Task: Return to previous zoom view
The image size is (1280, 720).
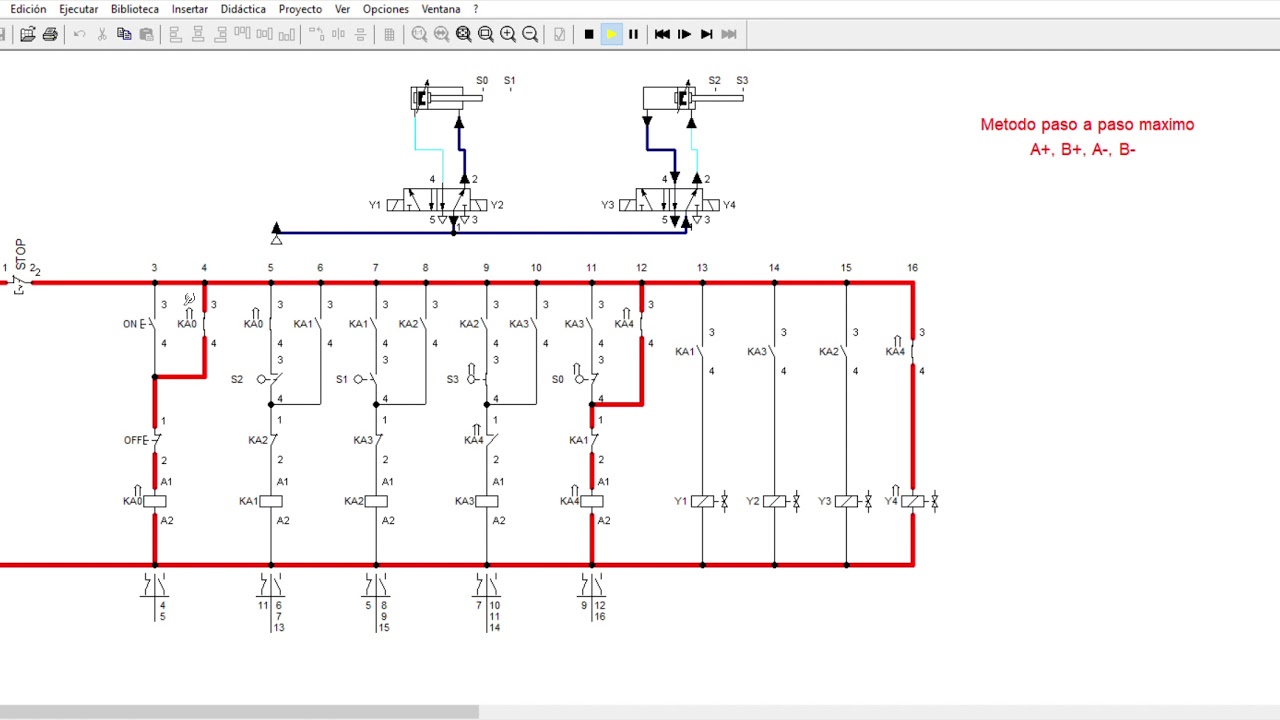Action: pos(442,34)
